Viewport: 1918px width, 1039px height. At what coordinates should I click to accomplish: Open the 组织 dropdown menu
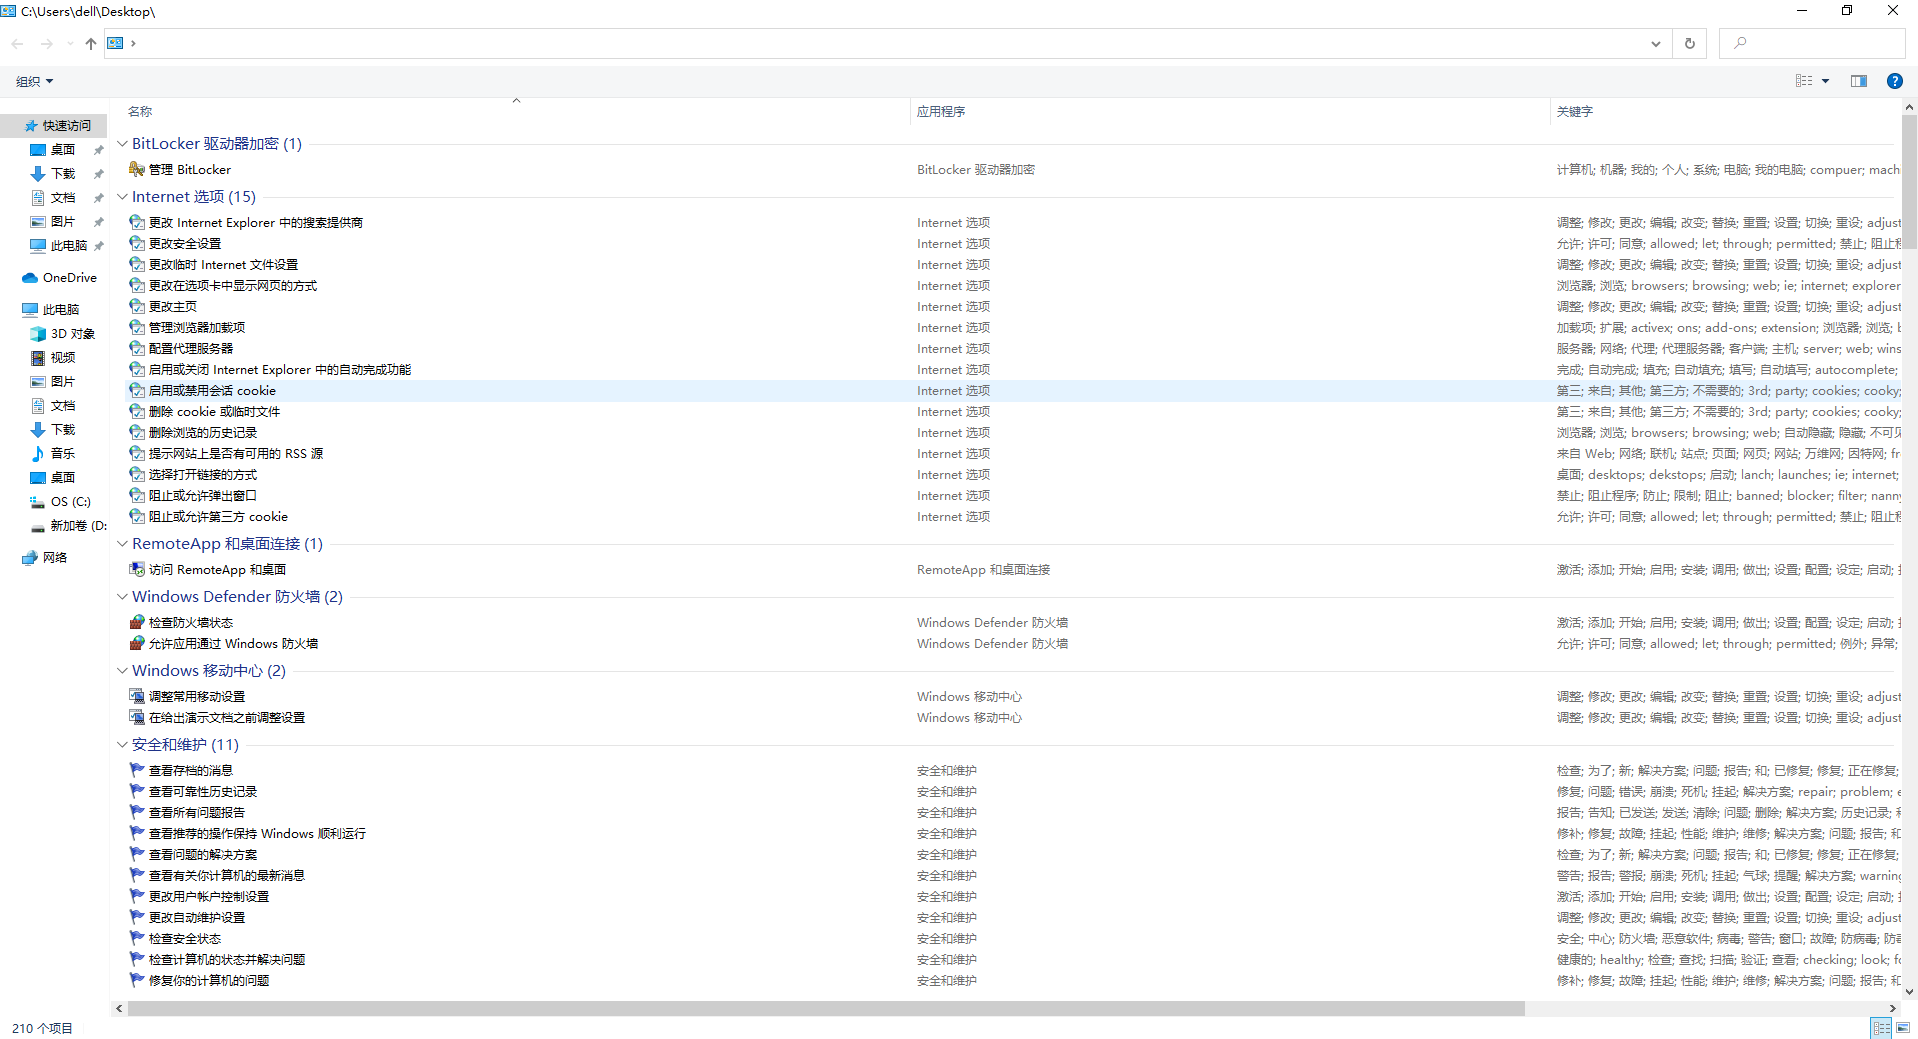click(x=35, y=81)
